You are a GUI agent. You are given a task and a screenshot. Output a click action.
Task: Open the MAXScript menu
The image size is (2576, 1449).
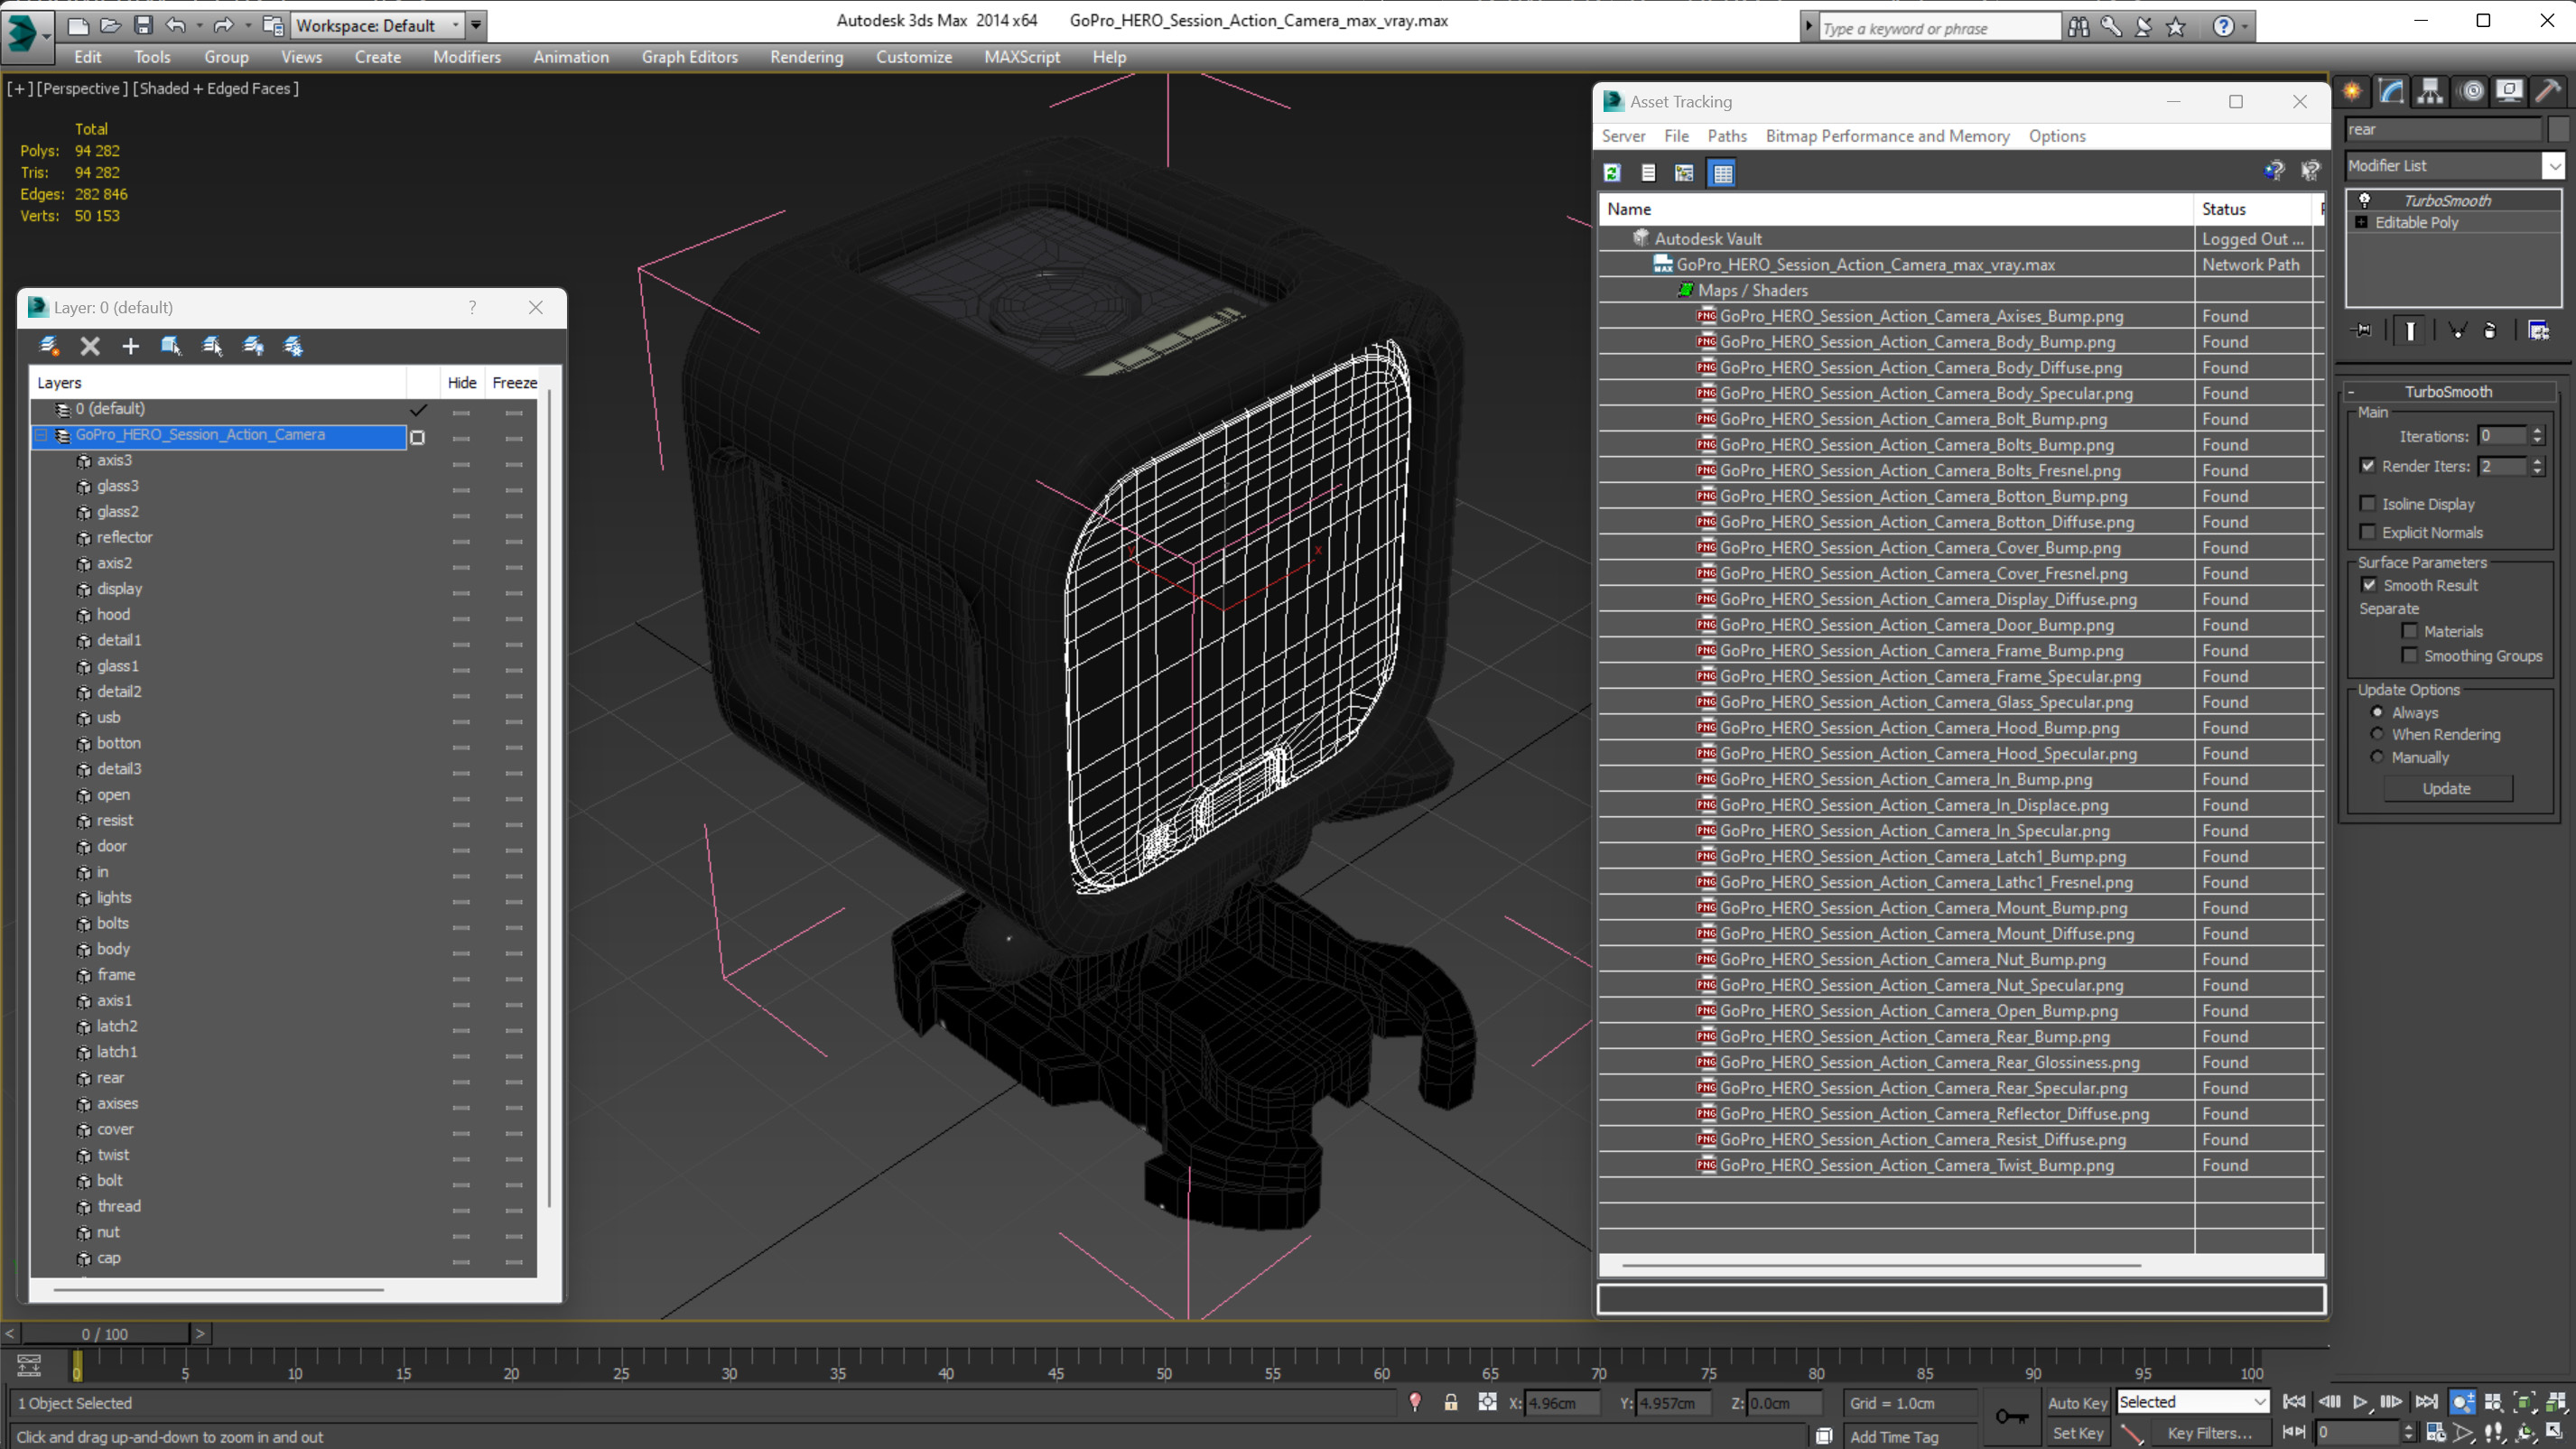pos(1021,57)
